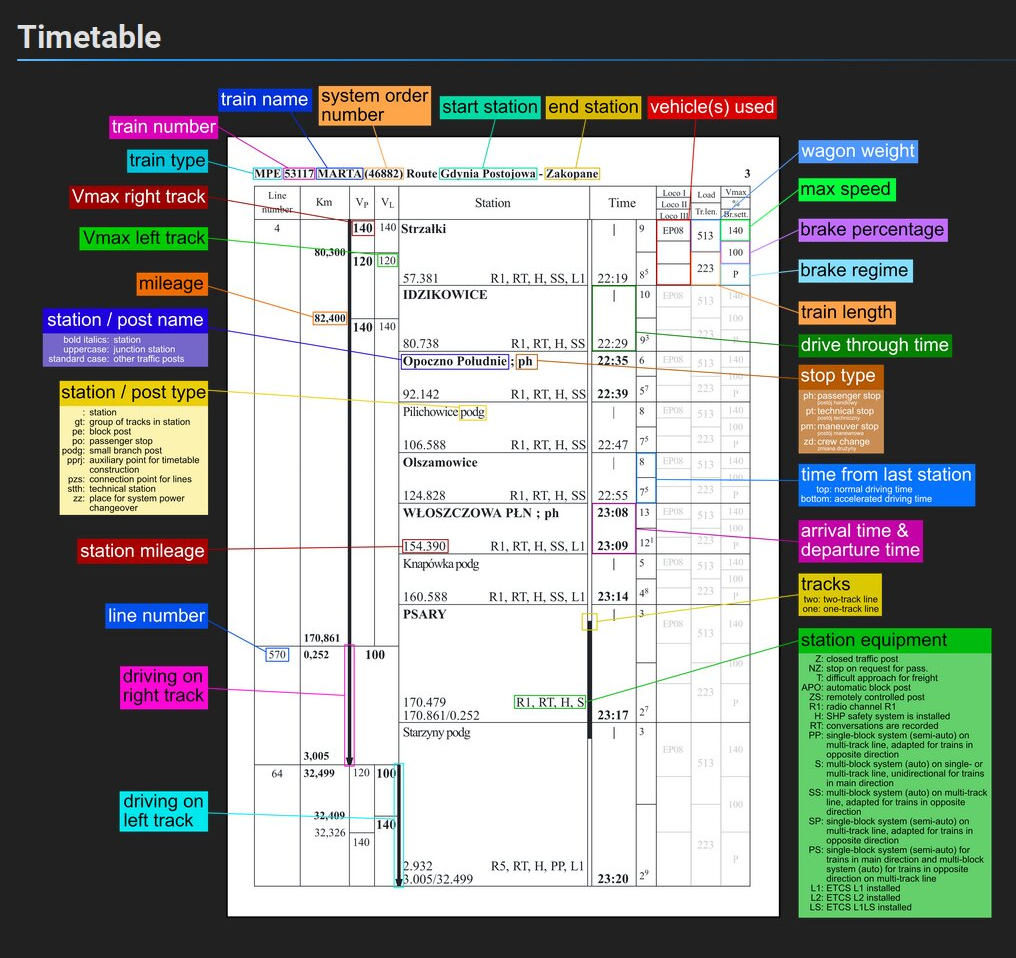This screenshot has height=958, width=1016.
Task: Select the orange 'system order number' label
Action: point(375,106)
